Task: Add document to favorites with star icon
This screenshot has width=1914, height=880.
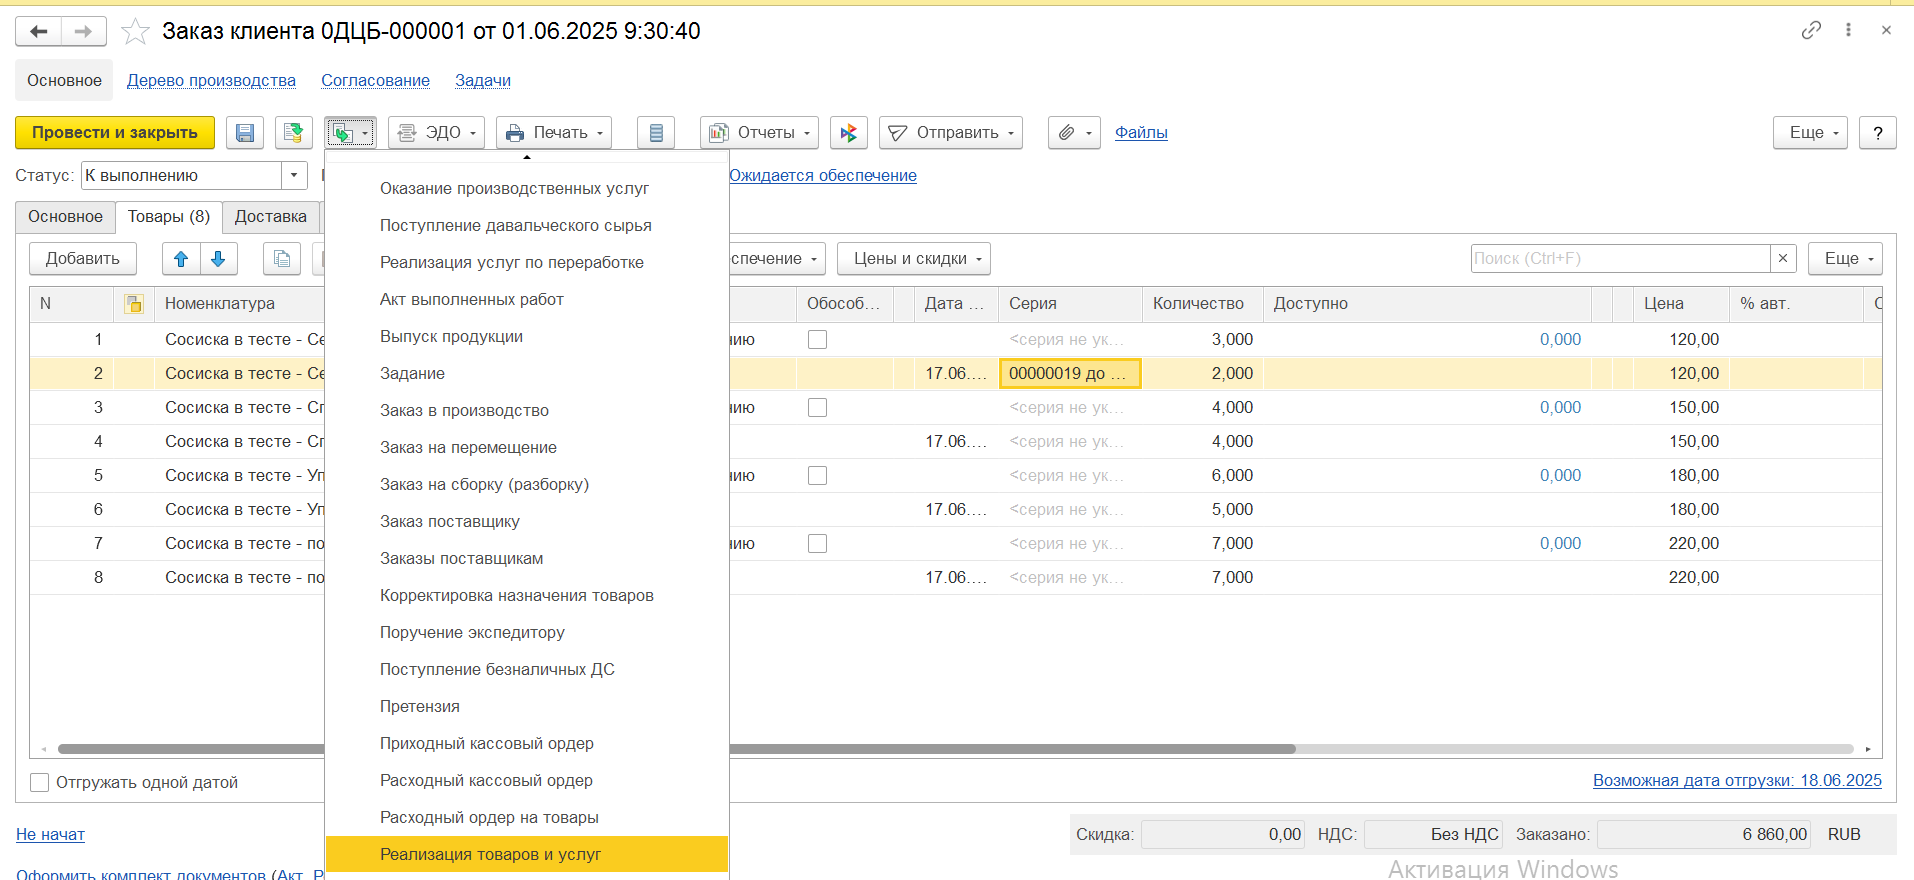Action: pyautogui.click(x=135, y=32)
